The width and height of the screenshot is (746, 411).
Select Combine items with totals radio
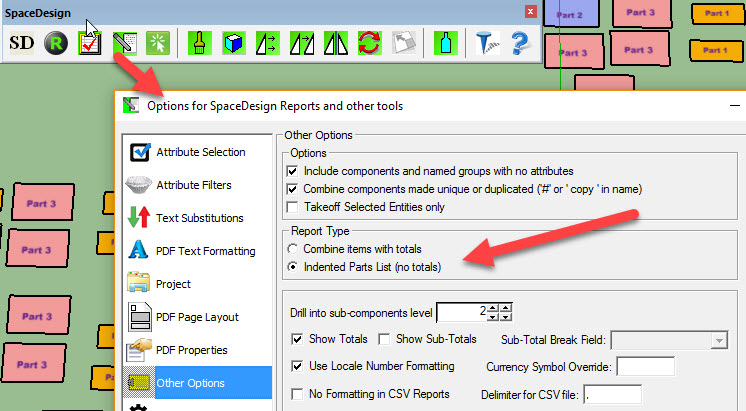pos(292,249)
